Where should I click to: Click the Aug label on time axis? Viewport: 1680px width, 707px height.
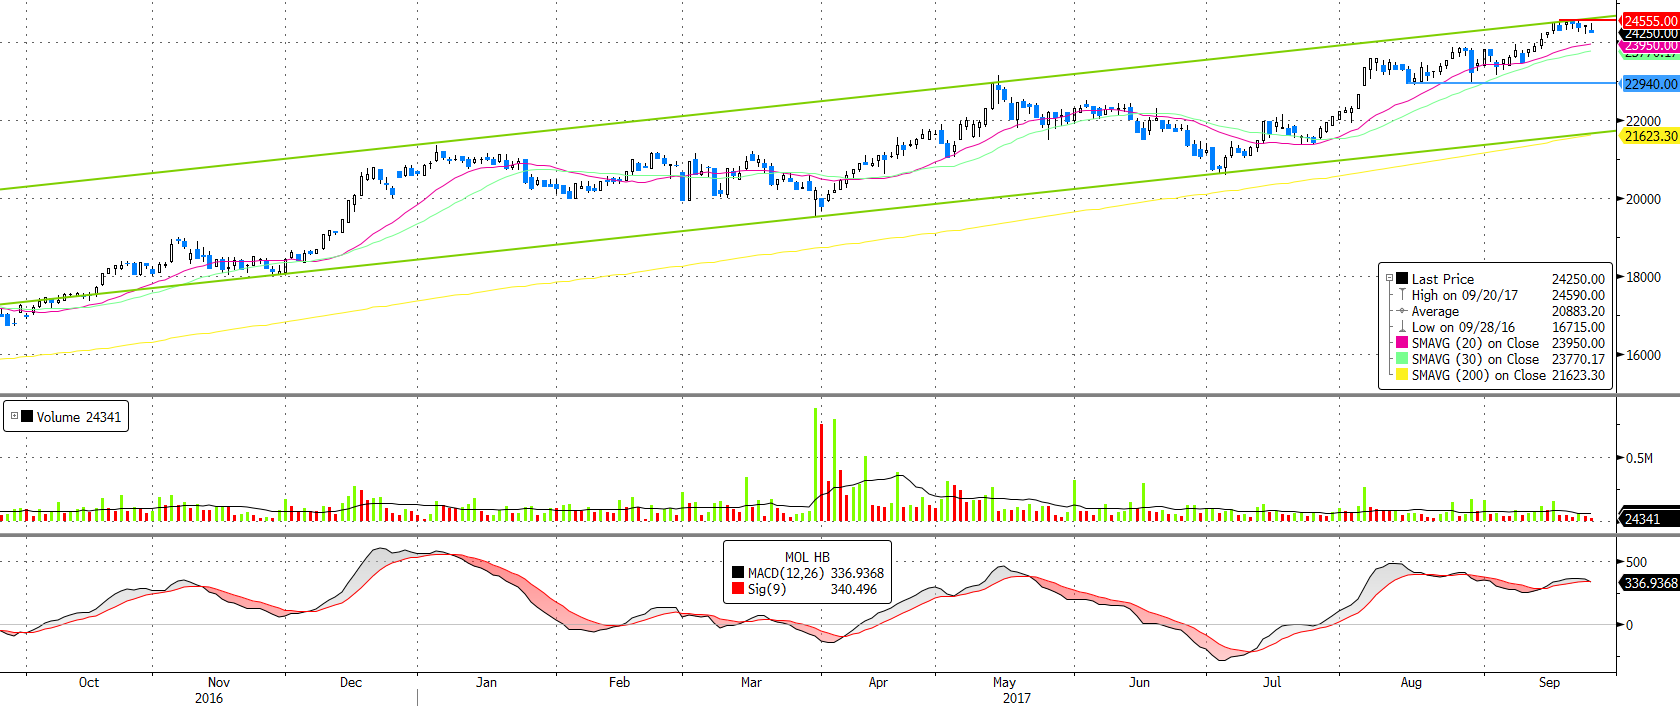click(1411, 682)
